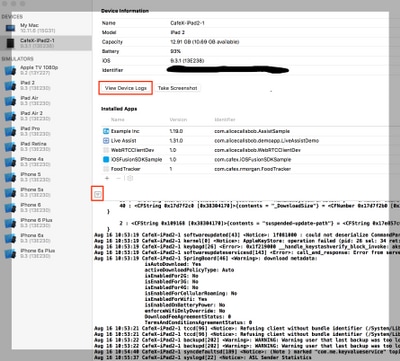Select CafeX-iPad2-1 device in the sidebar
The width and height of the screenshot is (400, 361).
[x=46, y=43]
